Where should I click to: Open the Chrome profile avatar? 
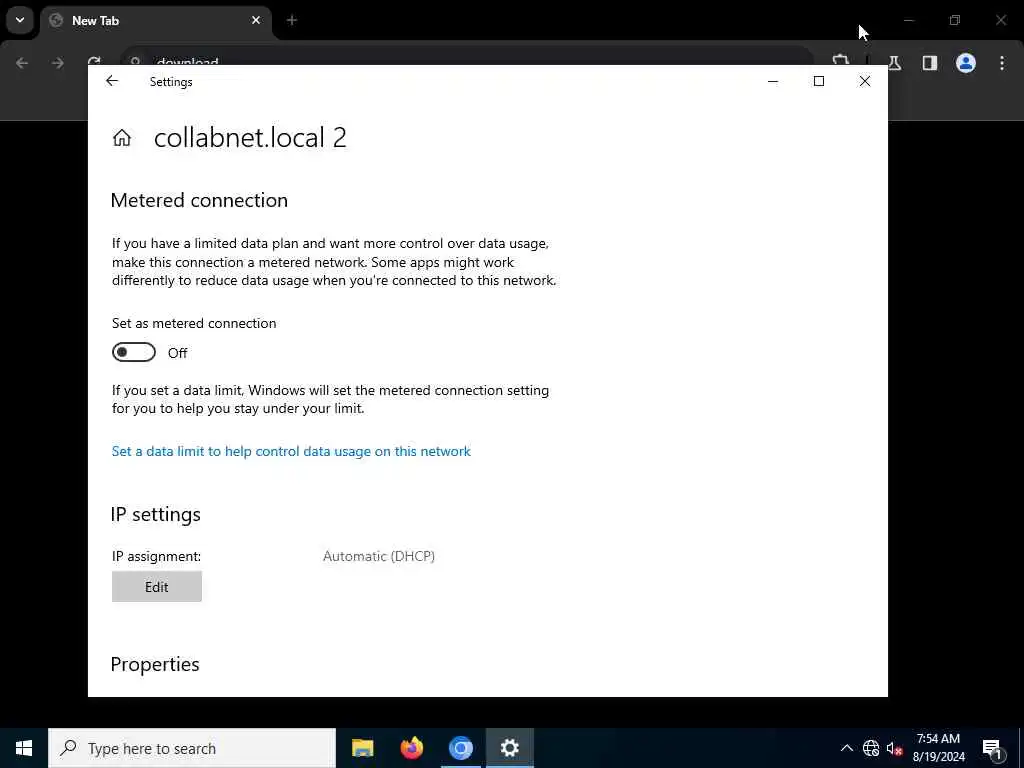point(966,63)
